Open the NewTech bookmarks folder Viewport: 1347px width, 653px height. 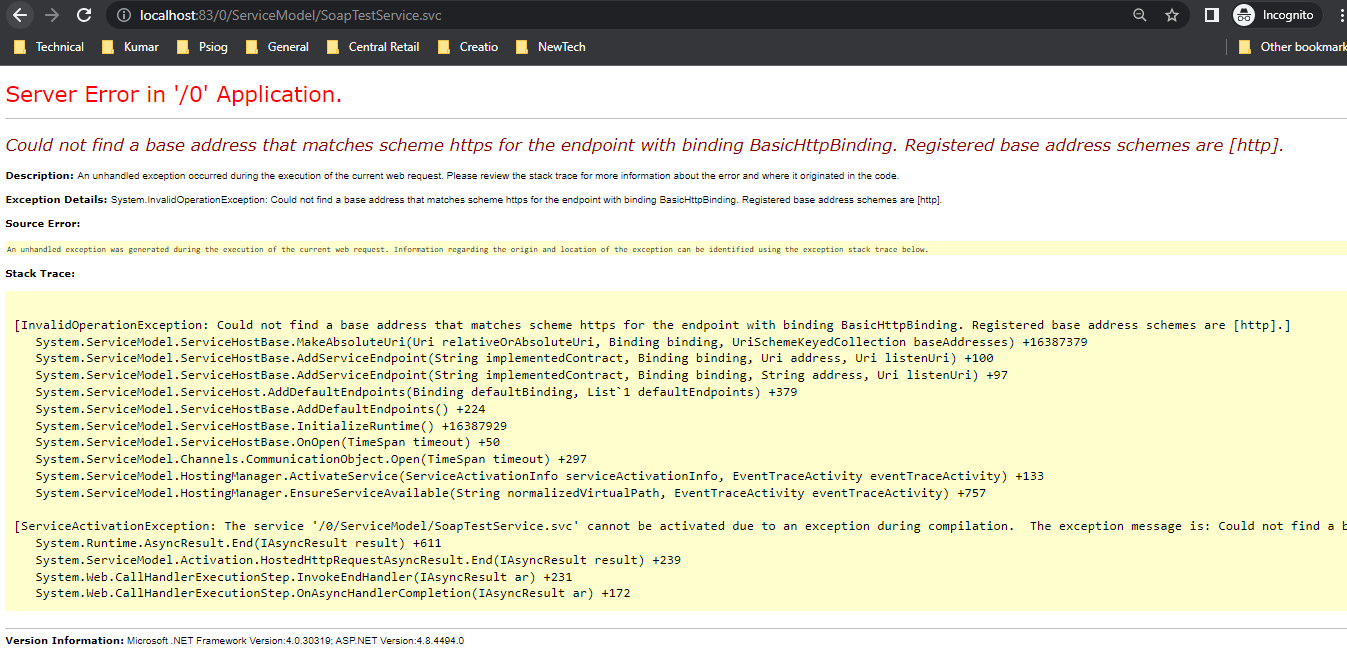550,47
